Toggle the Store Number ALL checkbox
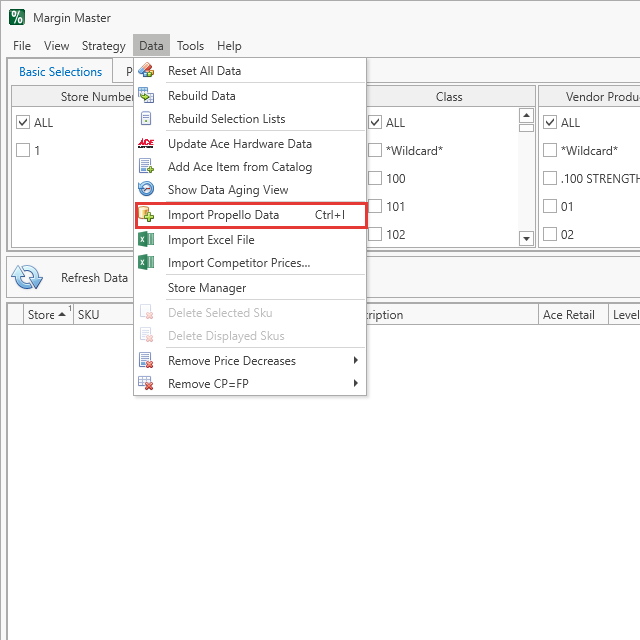 click(23, 122)
